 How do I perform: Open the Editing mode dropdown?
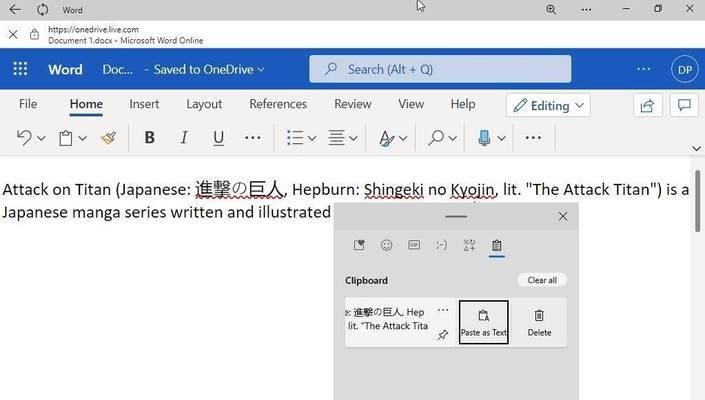548,105
